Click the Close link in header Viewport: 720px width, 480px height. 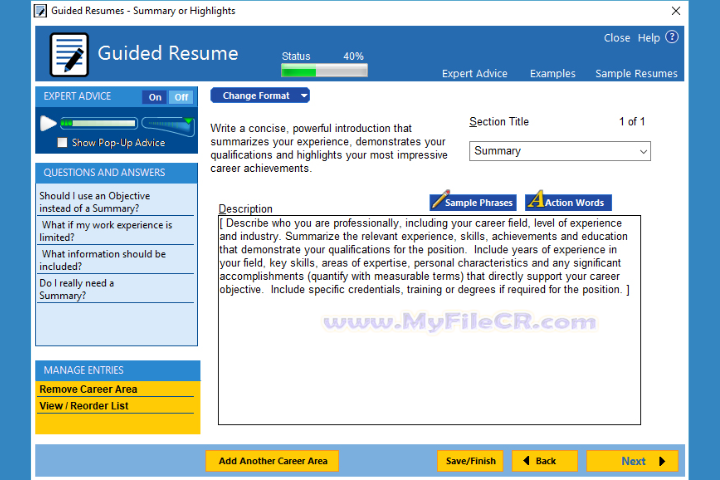[x=617, y=38]
